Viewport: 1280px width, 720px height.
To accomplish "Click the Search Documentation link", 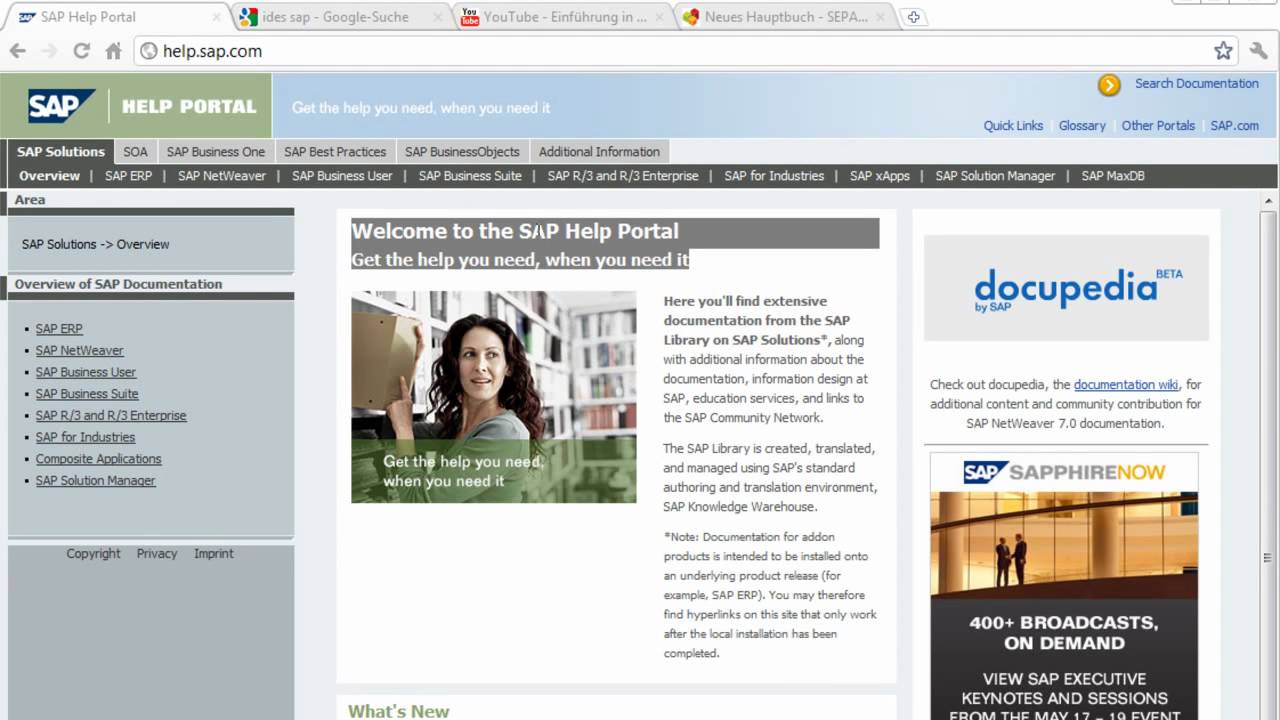I will pos(1196,84).
